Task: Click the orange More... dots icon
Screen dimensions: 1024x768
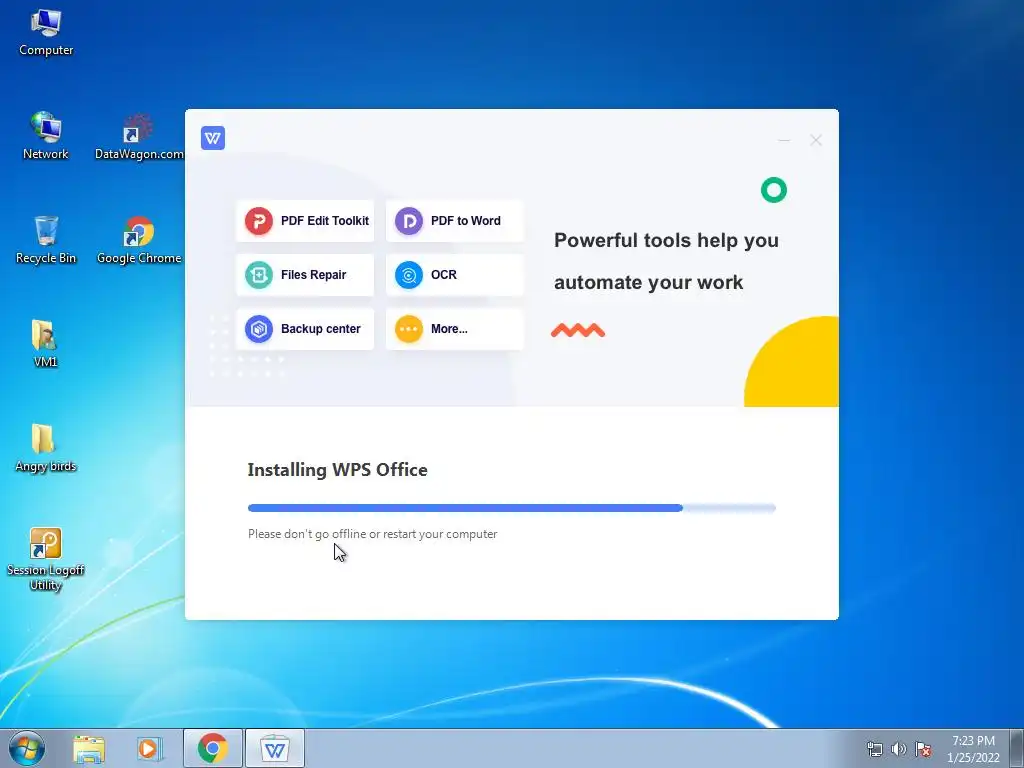Action: (409, 329)
